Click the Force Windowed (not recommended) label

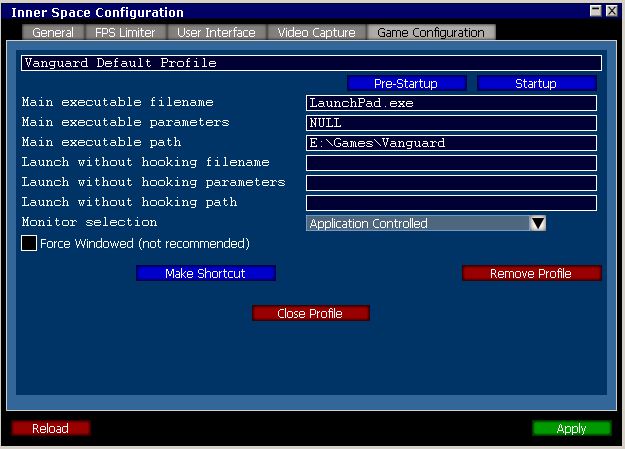click(145, 243)
